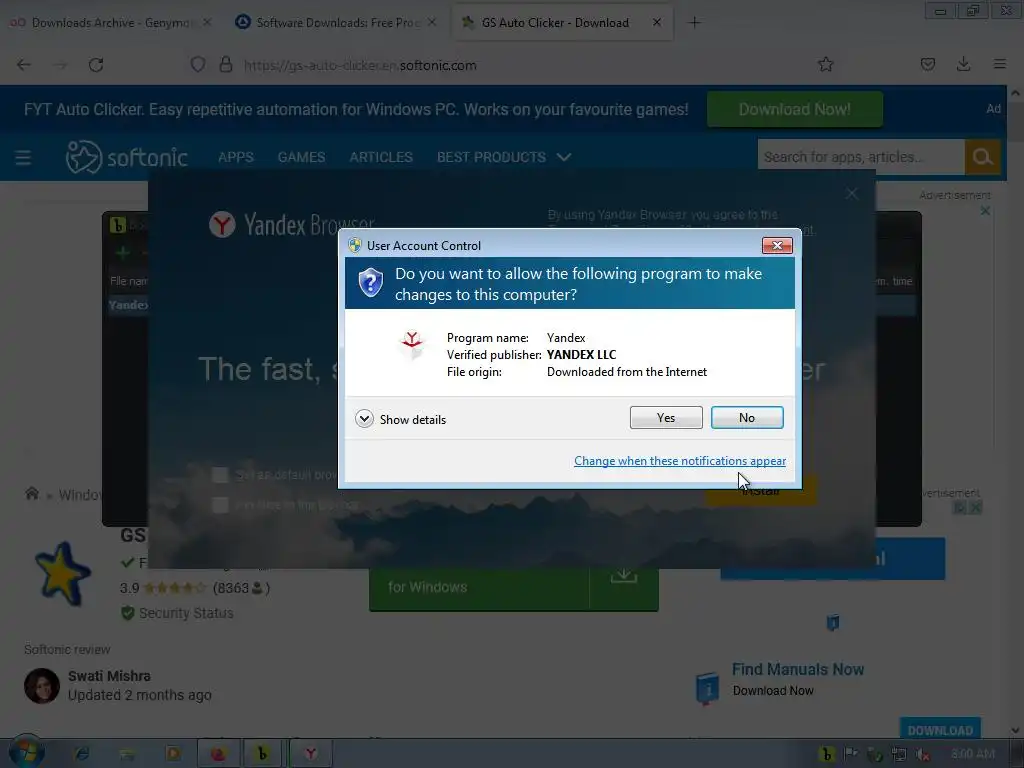Open Change when these notifications appear link
This screenshot has width=1024, height=768.
tap(680, 461)
